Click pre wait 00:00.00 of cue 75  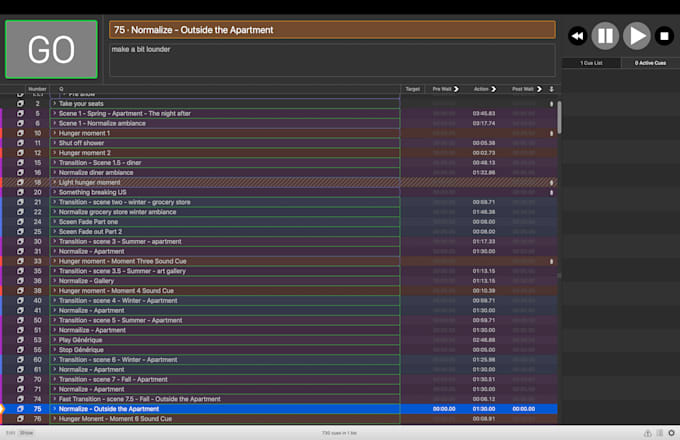(444, 409)
